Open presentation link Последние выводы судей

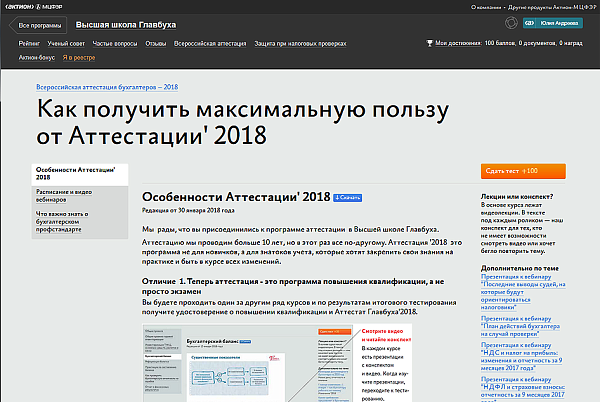(523, 292)
